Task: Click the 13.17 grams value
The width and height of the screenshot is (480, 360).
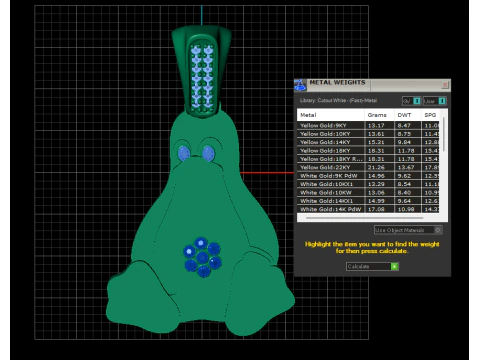Action: click(376, 125)
